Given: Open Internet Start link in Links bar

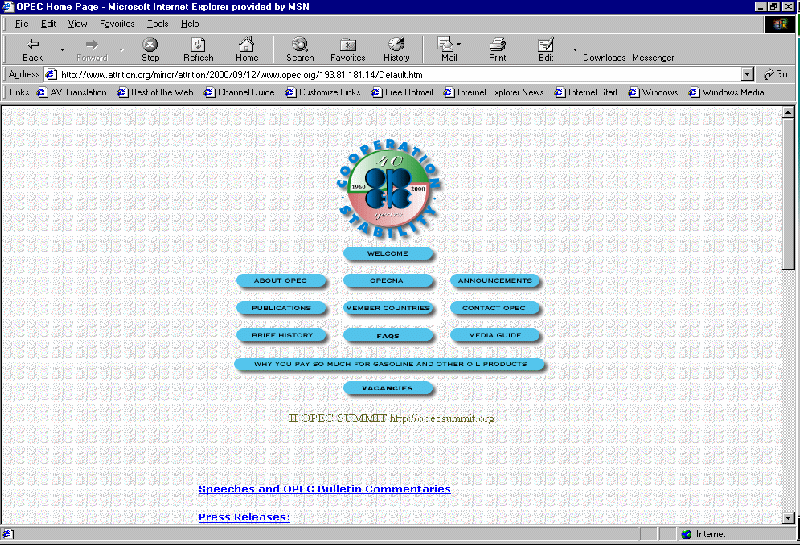Looking at the screenshot, I should coord(586,92).
